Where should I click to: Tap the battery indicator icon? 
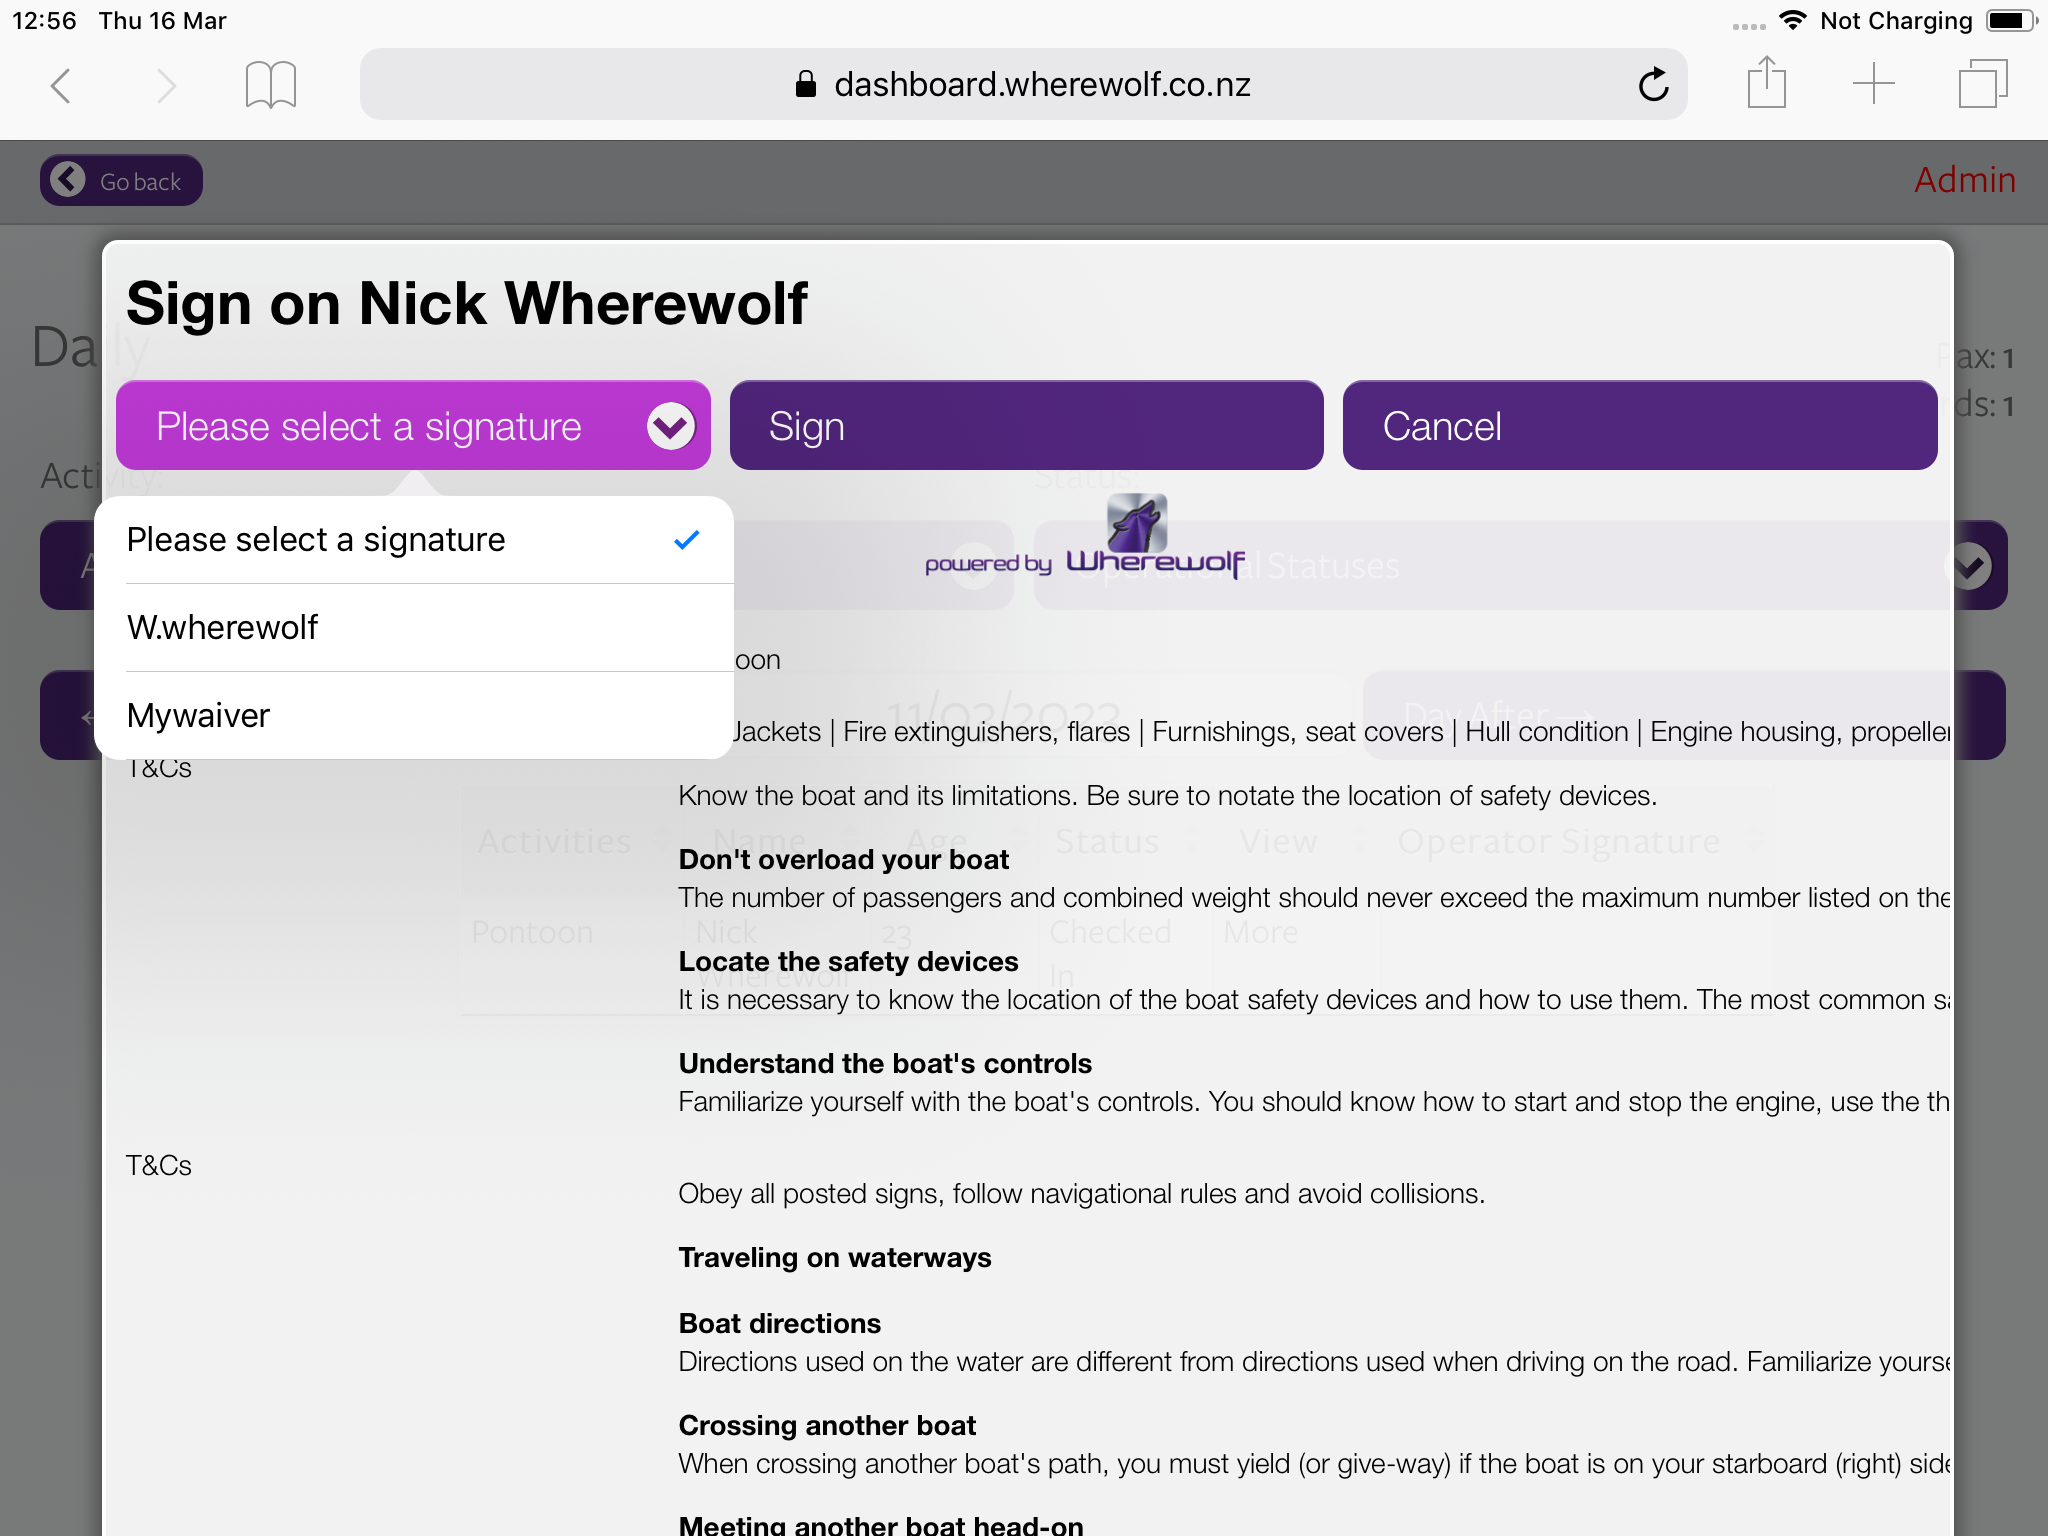pyautogui.click(x=2011, y=20)
